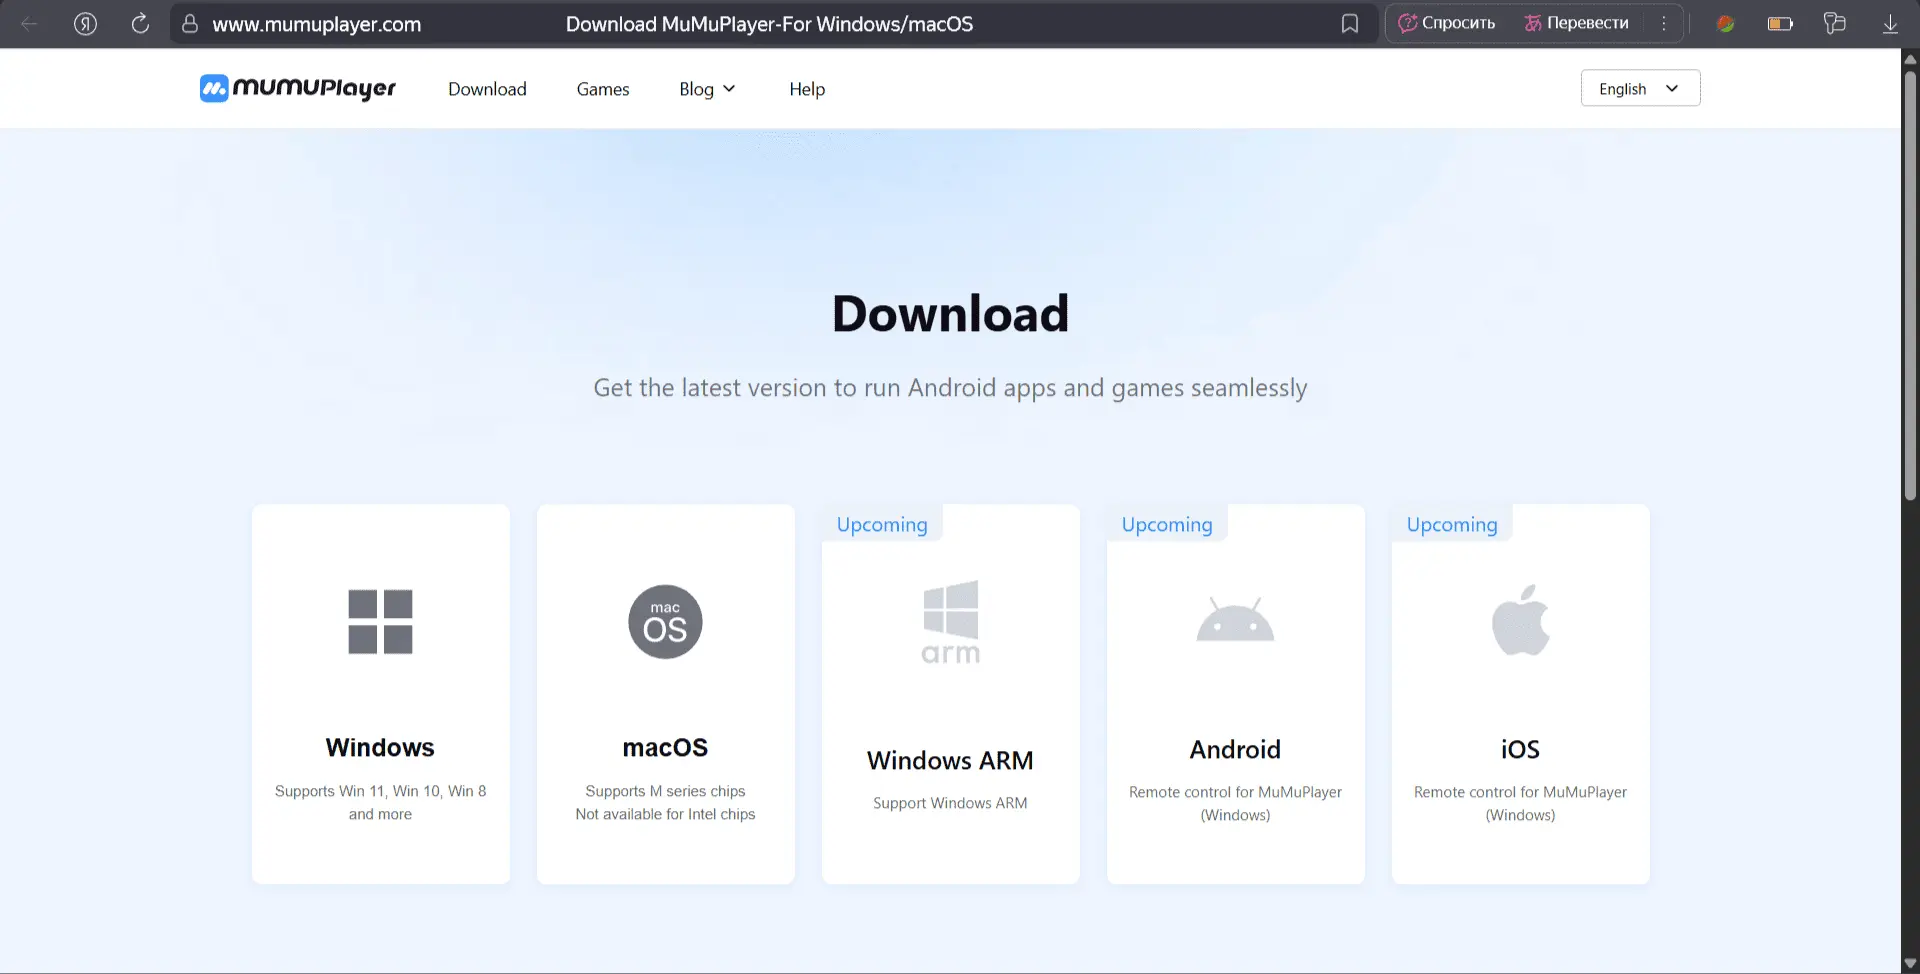Click the 'Upcoming' label on Android card
1920x974 pixels.
[x=1167, y=525]
